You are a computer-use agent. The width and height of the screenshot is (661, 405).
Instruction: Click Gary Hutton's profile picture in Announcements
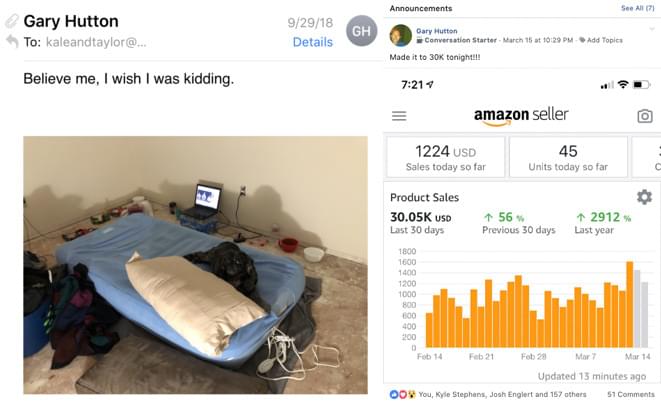pos(400,35)
